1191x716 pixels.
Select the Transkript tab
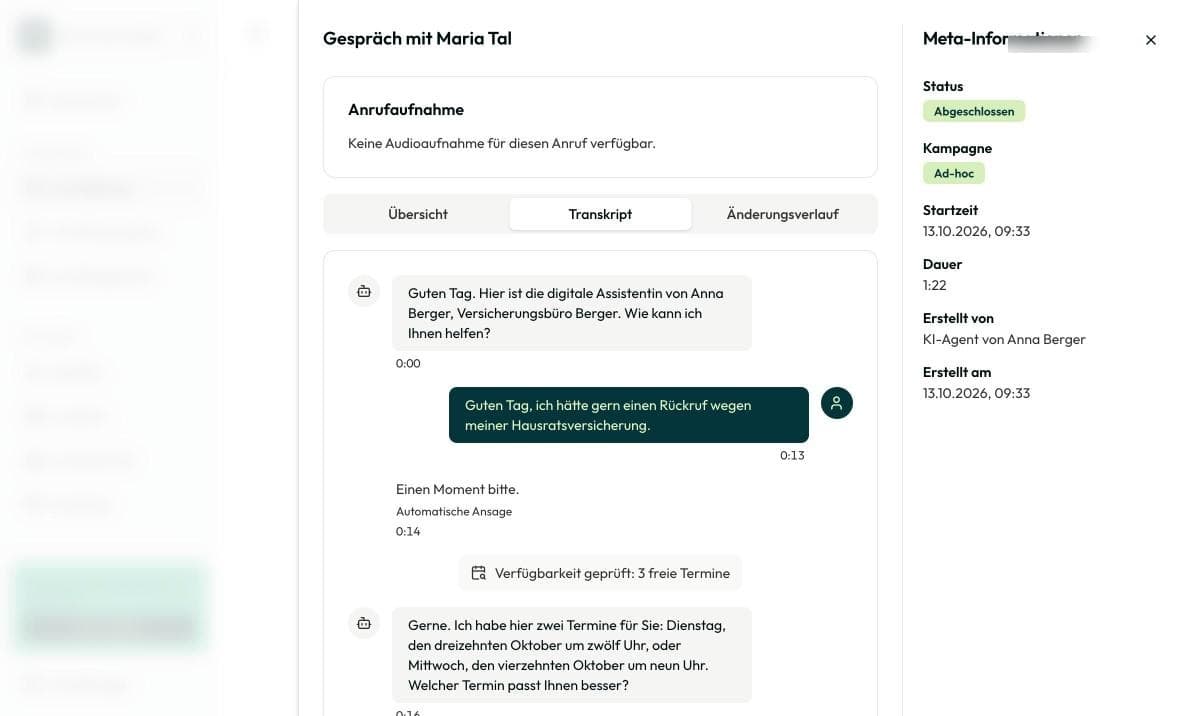[600, 214]
